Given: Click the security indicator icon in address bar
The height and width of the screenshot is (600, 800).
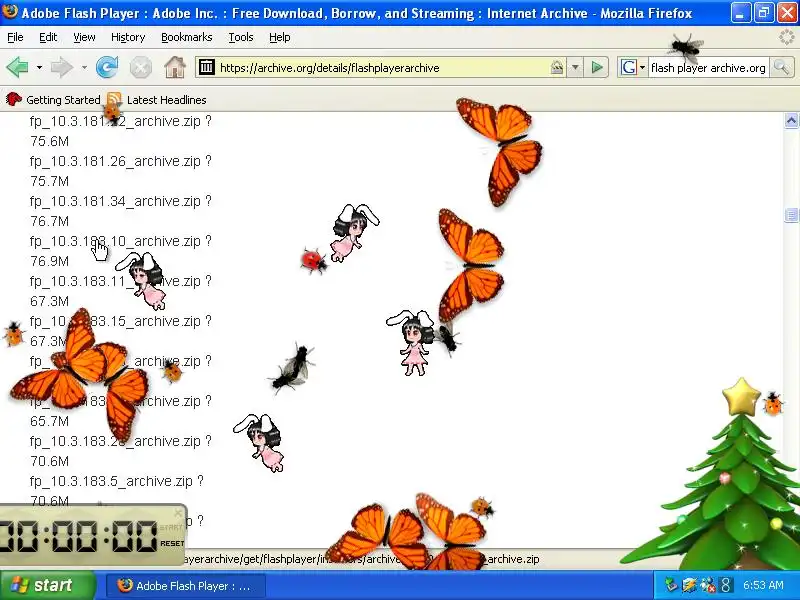Looking at the screenshot, I should (x=557, y=67).
